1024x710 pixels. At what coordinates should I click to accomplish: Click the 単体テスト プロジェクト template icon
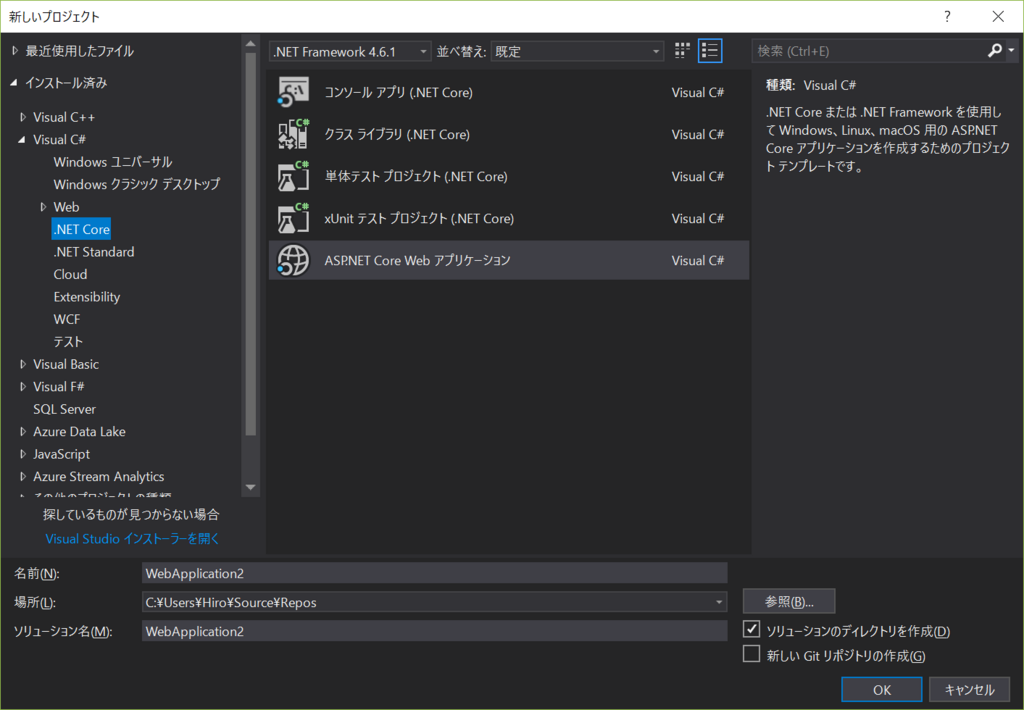point(293,176)
